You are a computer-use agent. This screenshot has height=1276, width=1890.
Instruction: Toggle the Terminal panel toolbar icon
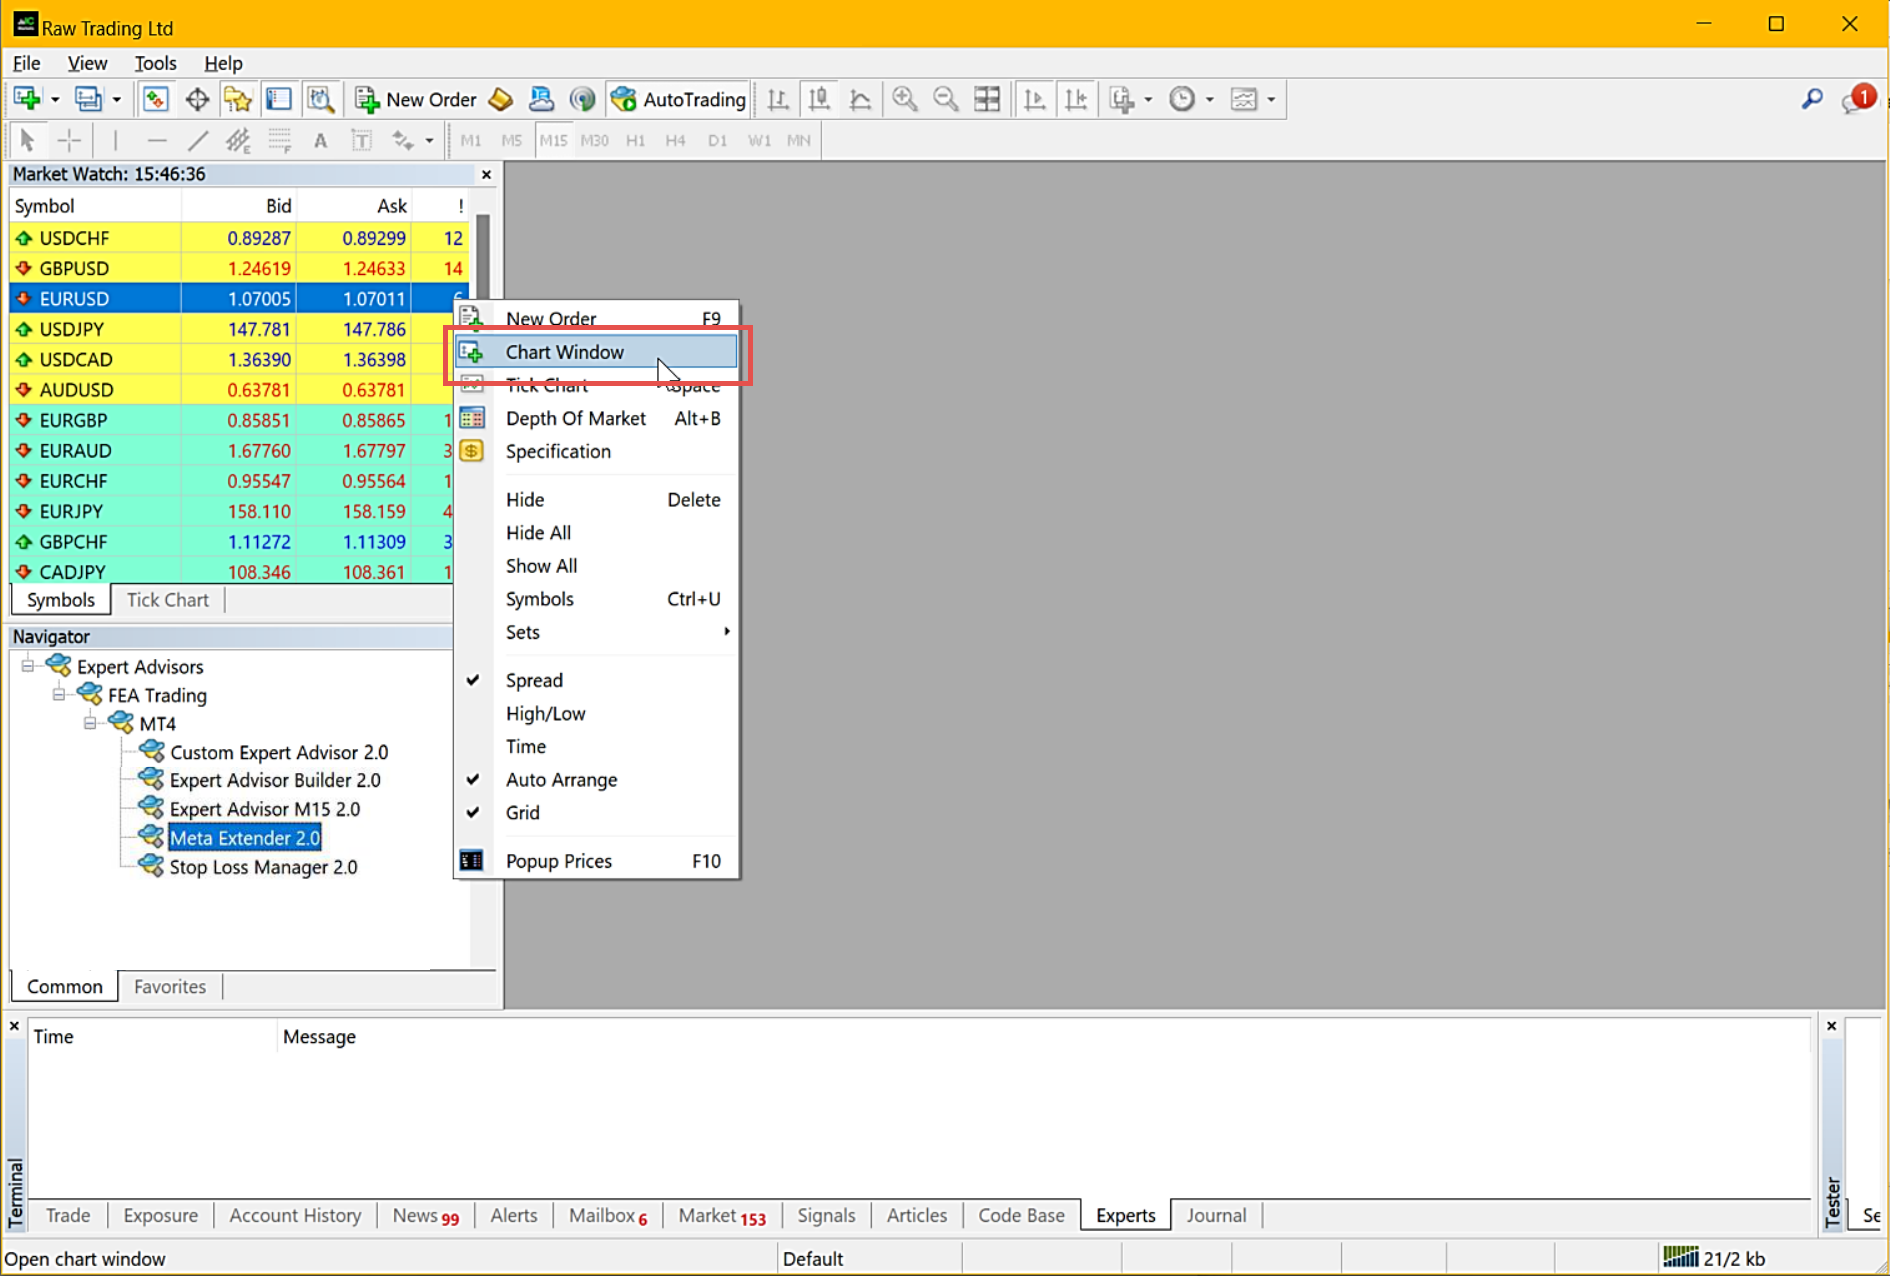coord(279,99)
